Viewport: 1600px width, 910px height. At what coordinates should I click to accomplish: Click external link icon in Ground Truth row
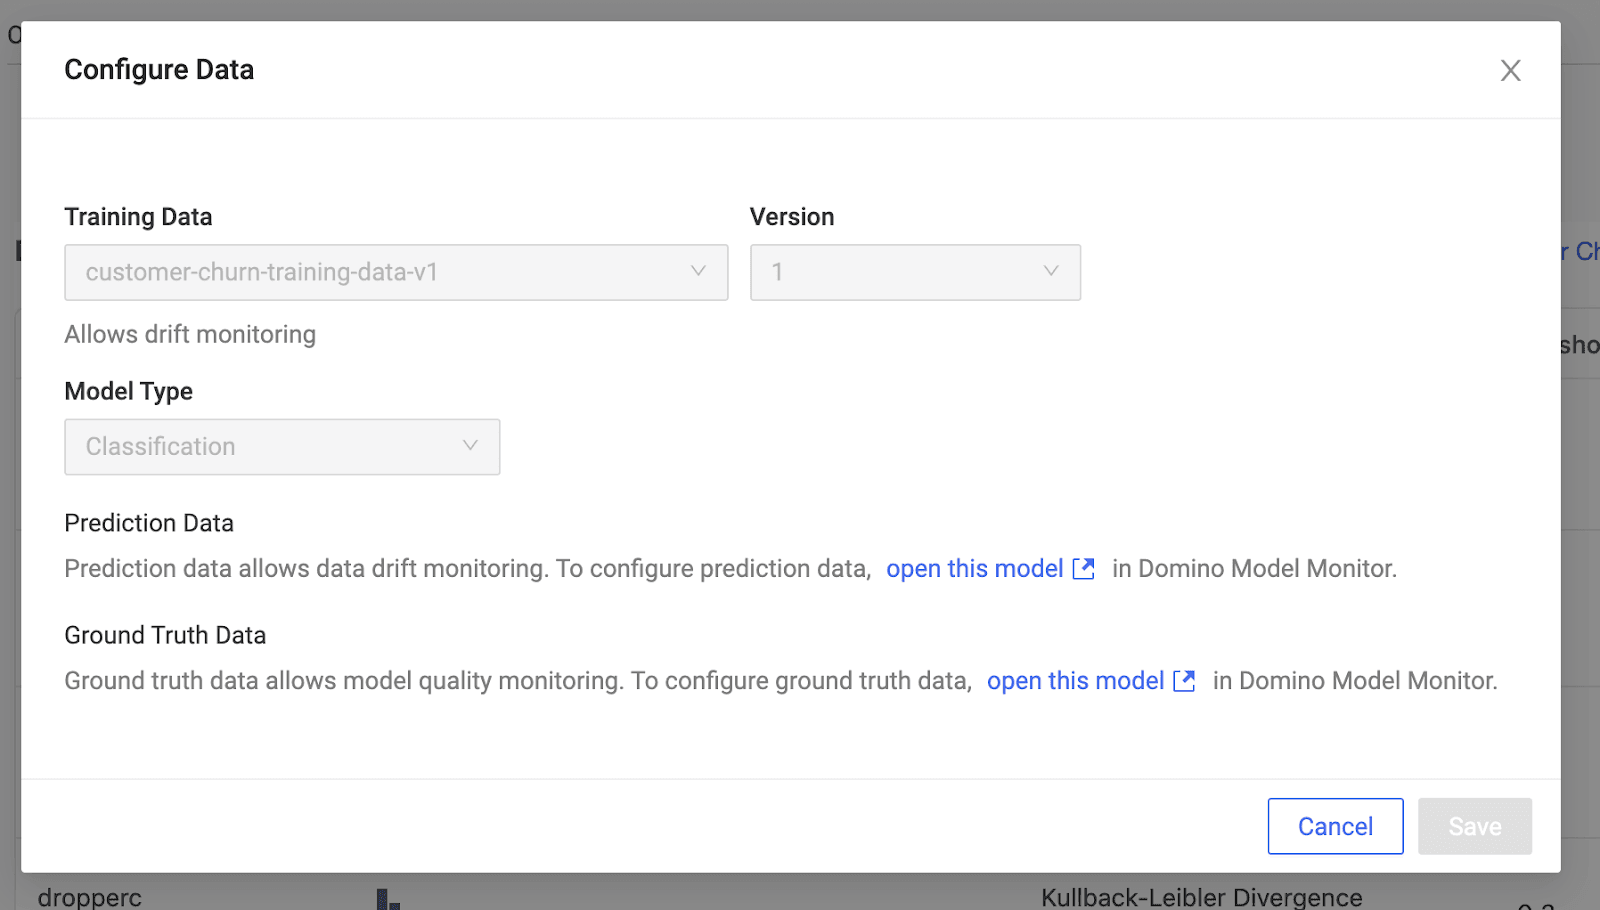[x=1184, y=681]
